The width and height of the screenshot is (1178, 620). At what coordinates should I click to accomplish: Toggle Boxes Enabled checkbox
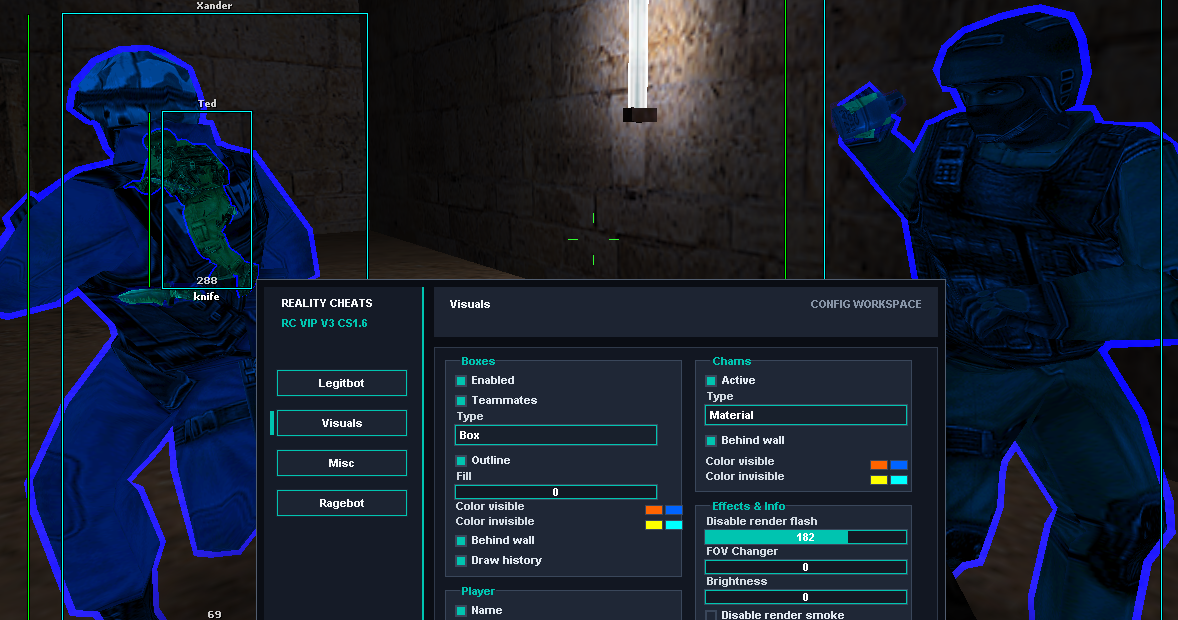tap(461, 381)
